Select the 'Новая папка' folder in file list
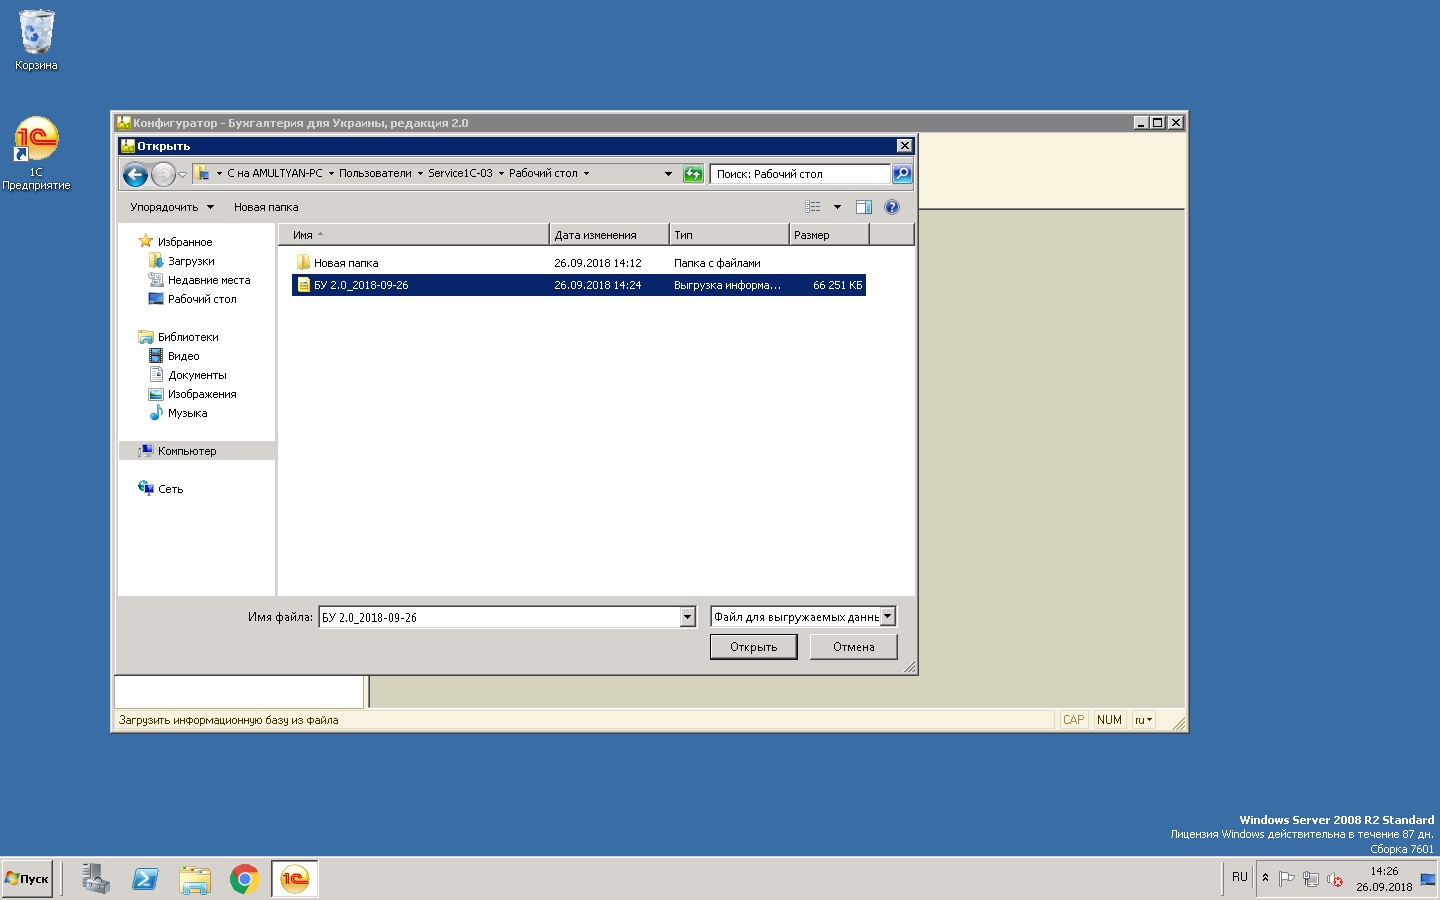Screen dimensions: 1440x900 346,263
